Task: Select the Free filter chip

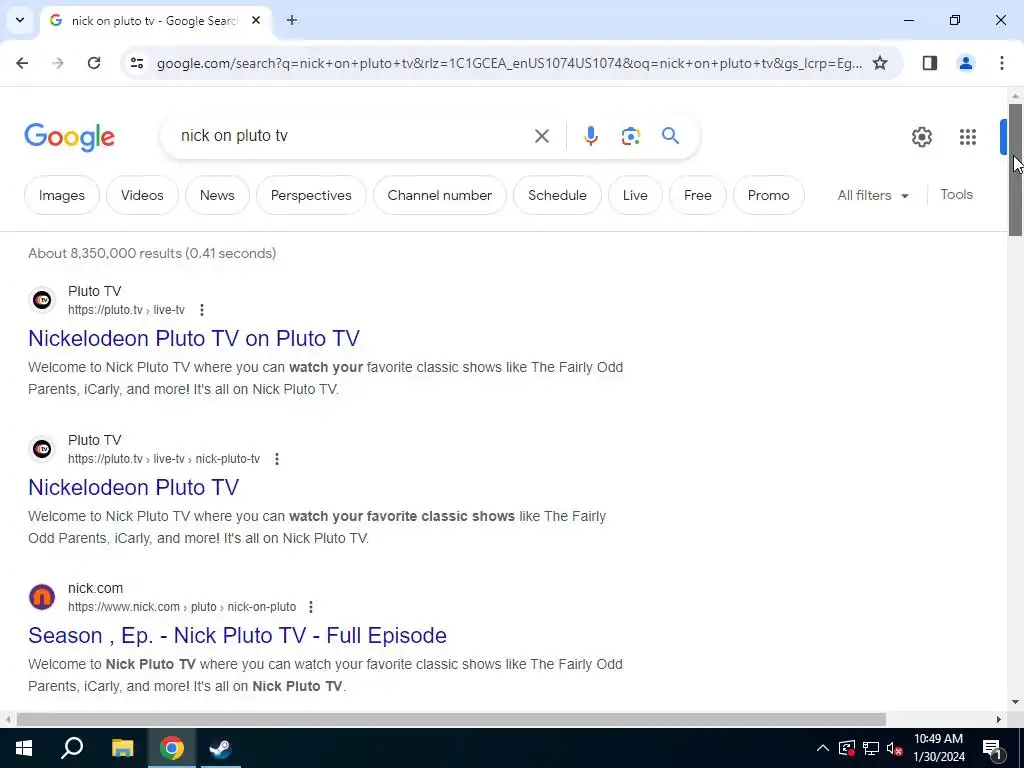Action: [x=697, y=195]
